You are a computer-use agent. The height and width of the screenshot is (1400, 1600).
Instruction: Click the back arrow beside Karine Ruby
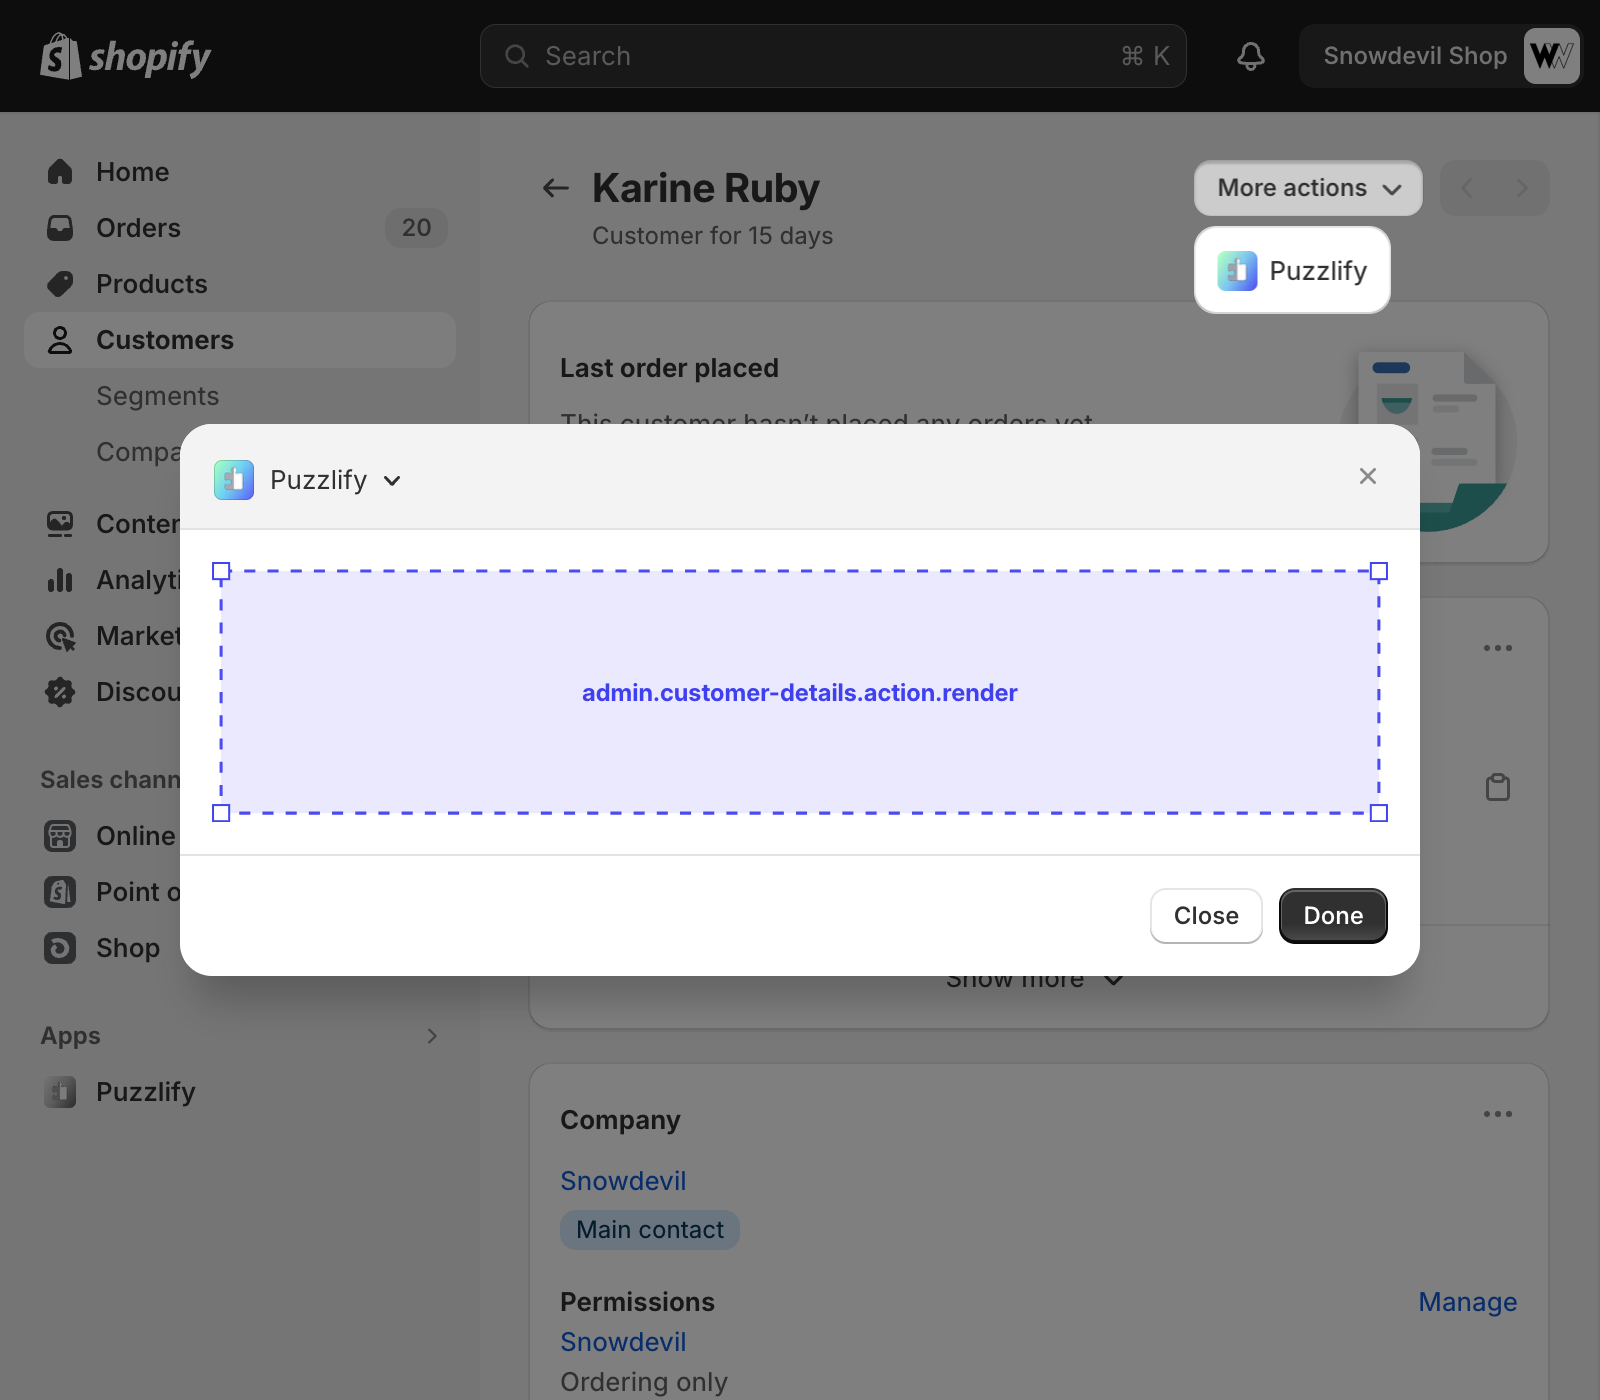pyautogui.click(x=555, y=188)
